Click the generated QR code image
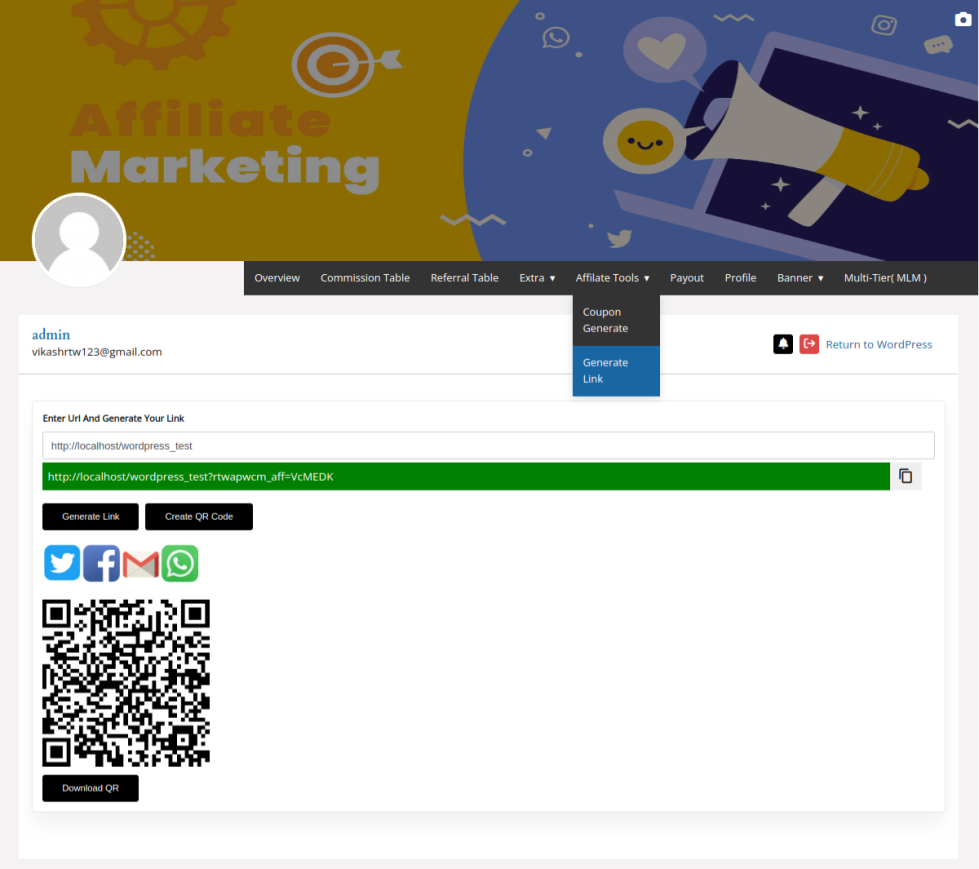This screenshot has width=979, height=869. [x=126, y=683]
